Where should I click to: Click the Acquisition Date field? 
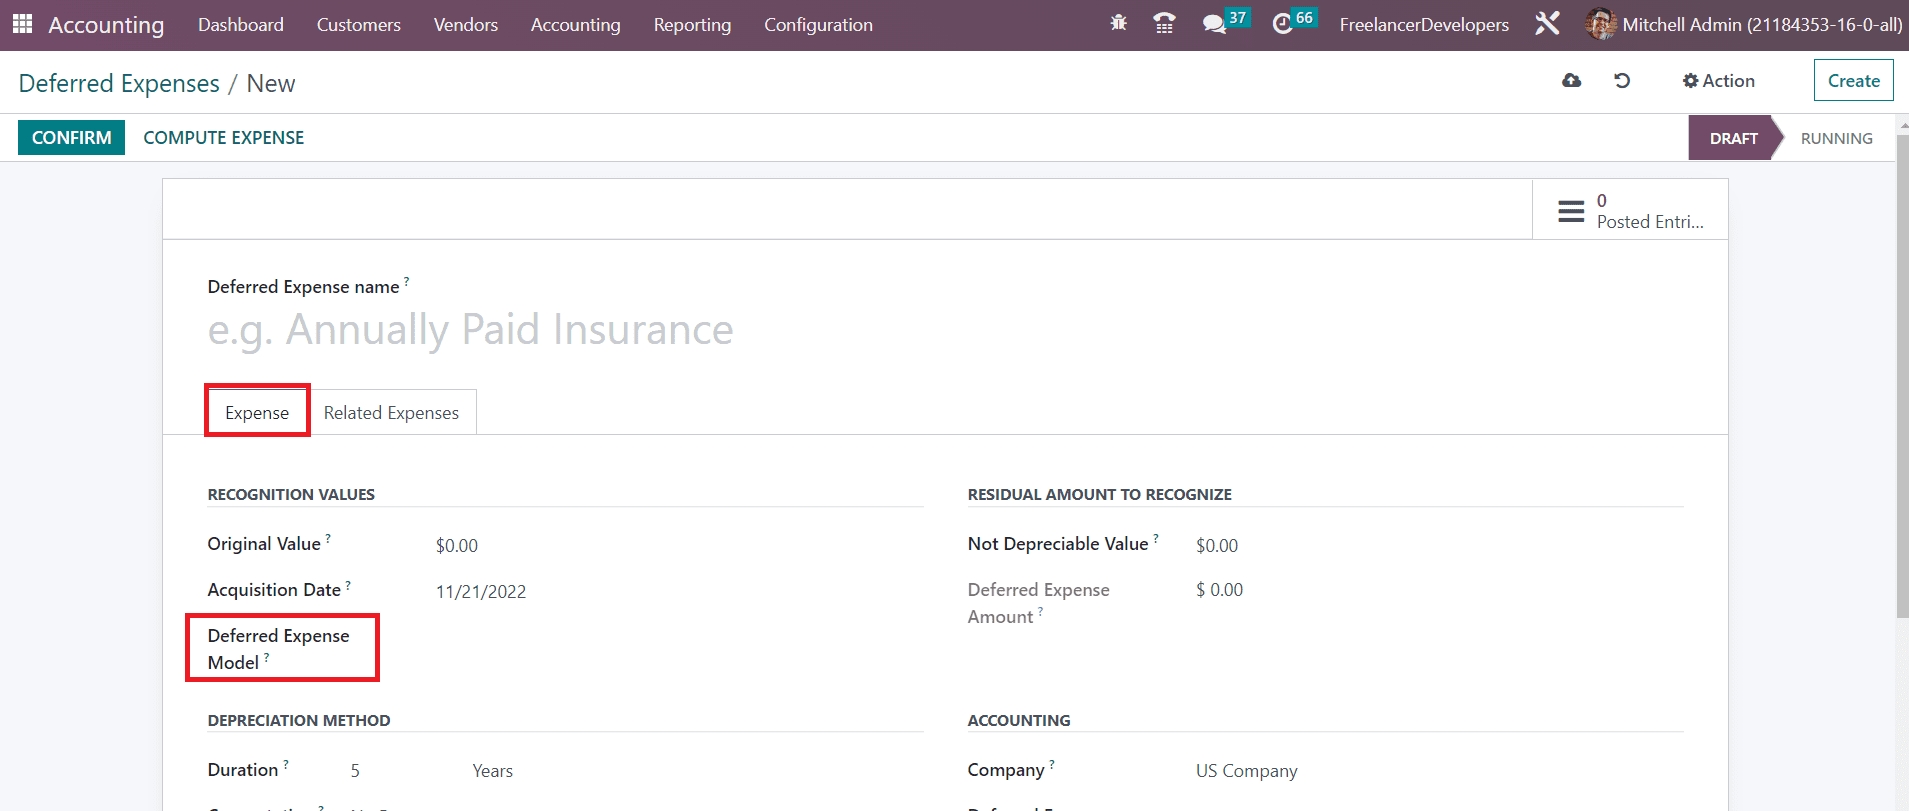click(481, 592)
